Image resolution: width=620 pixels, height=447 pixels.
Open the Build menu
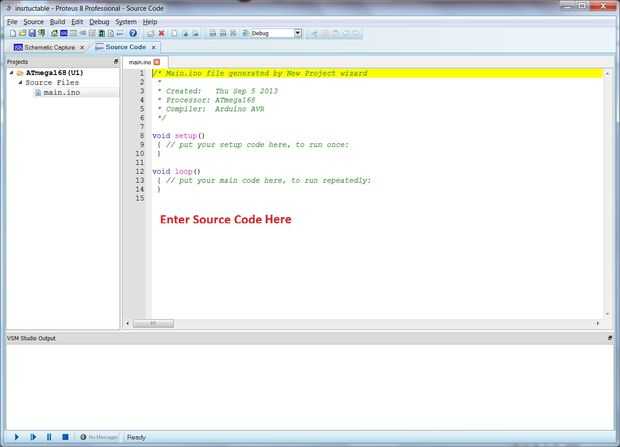57,22
